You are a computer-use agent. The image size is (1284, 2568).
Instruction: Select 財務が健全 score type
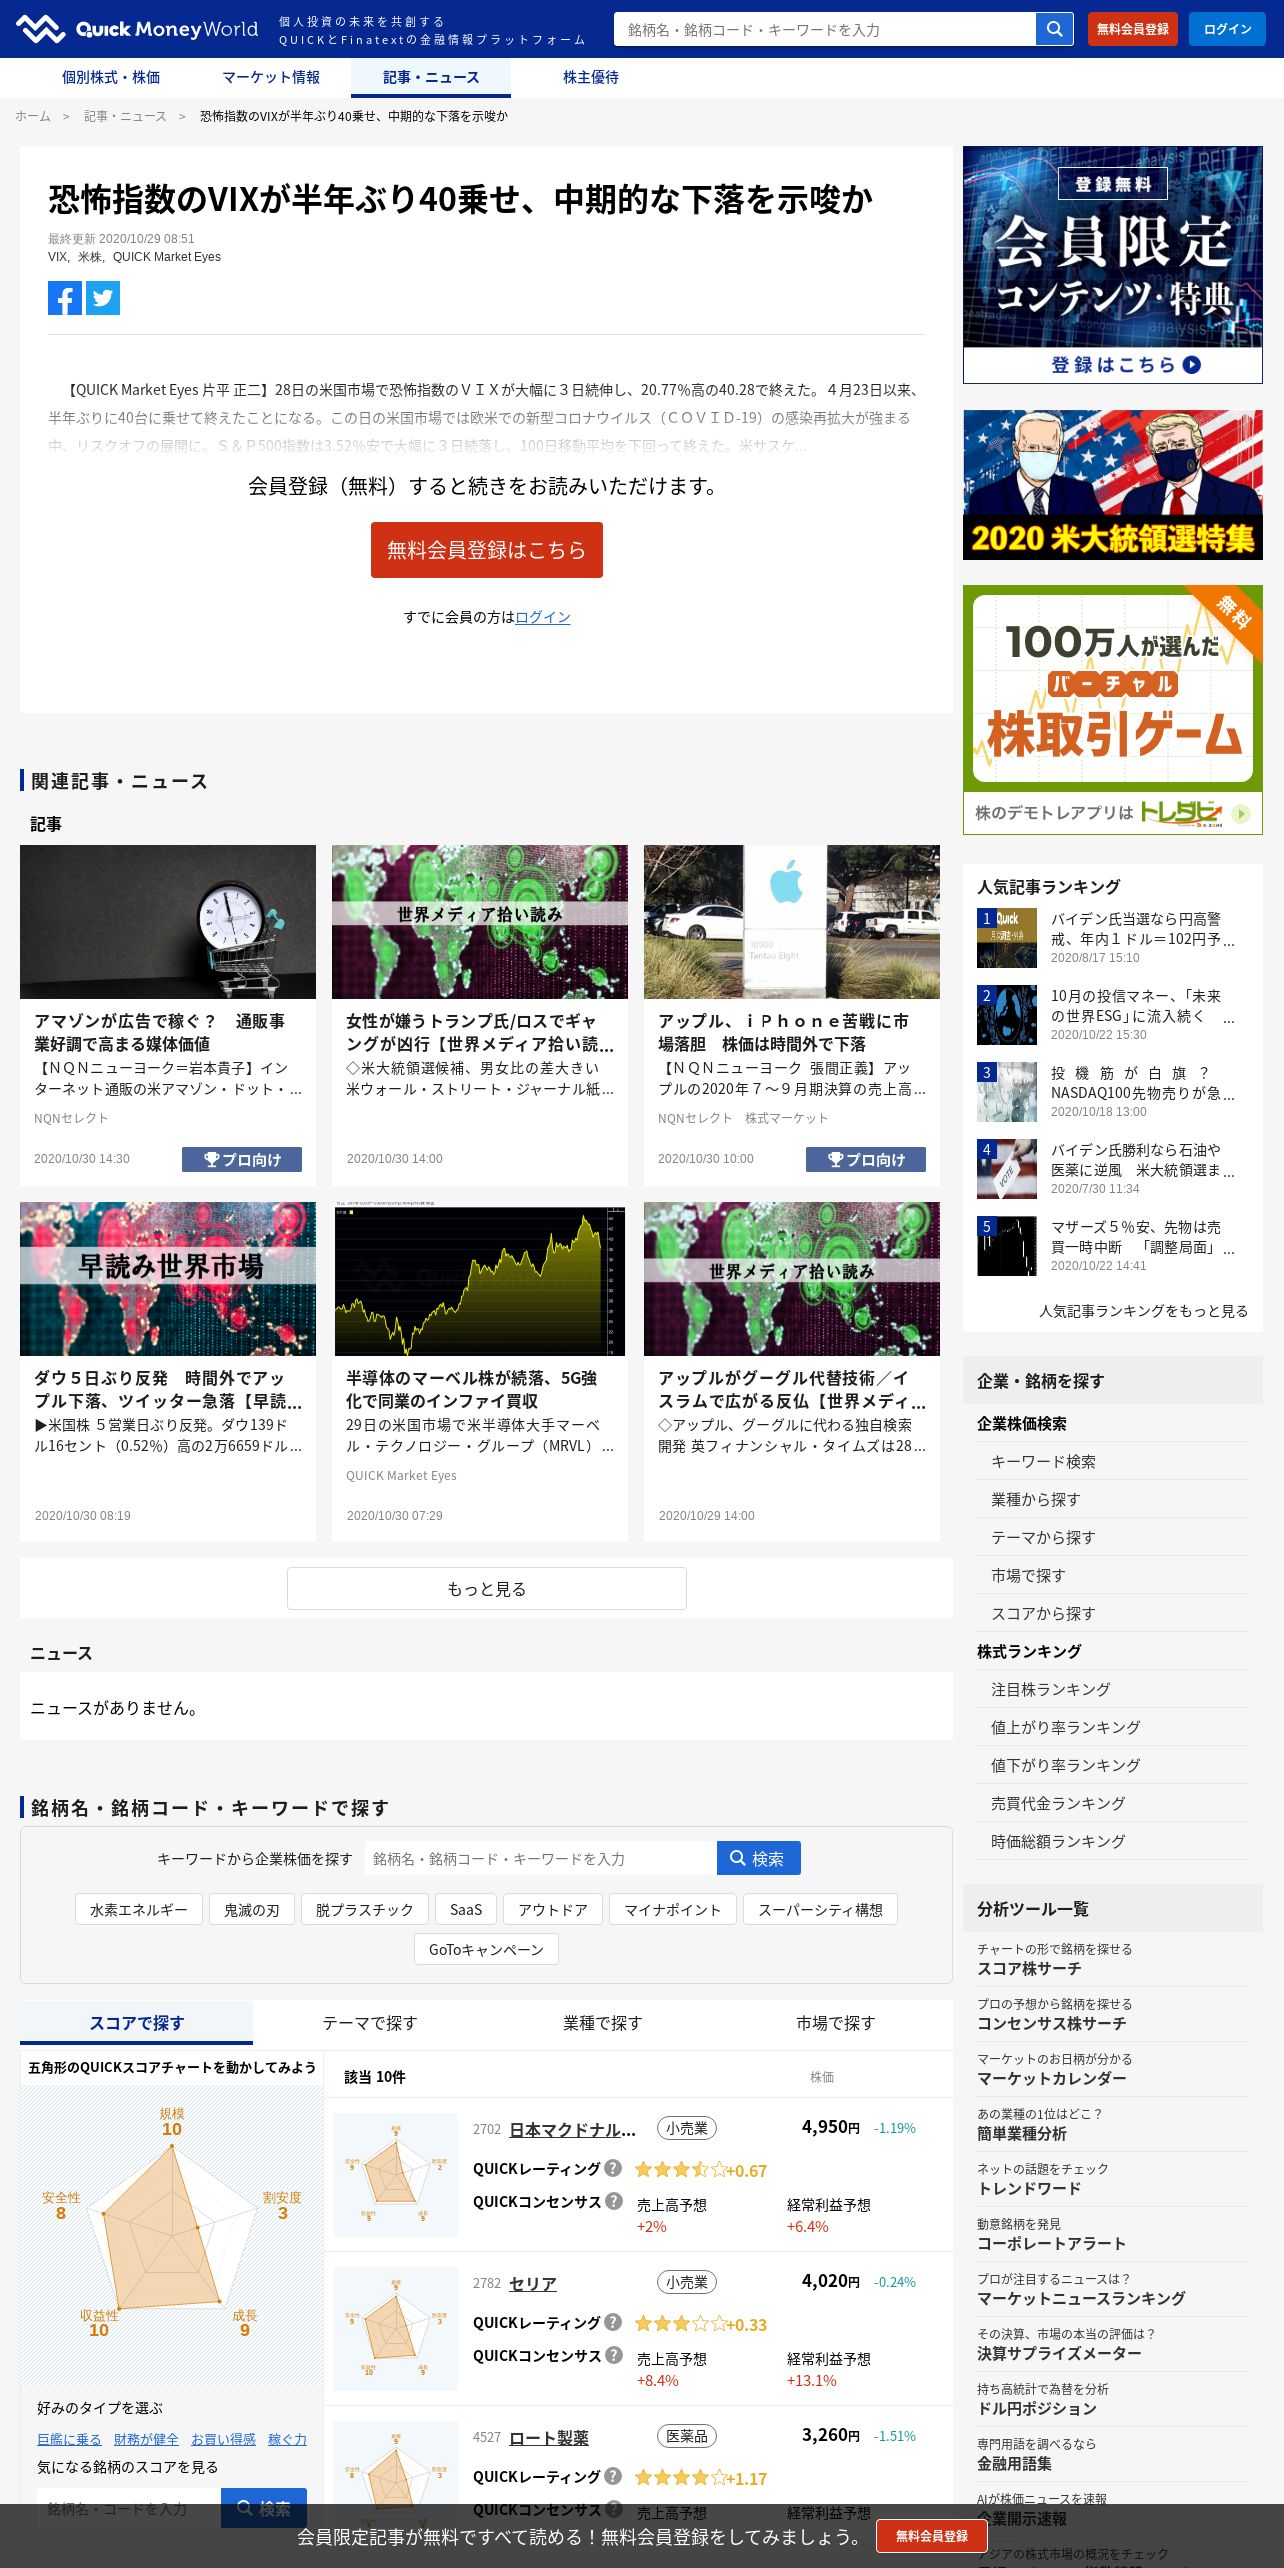point(146,2439)
